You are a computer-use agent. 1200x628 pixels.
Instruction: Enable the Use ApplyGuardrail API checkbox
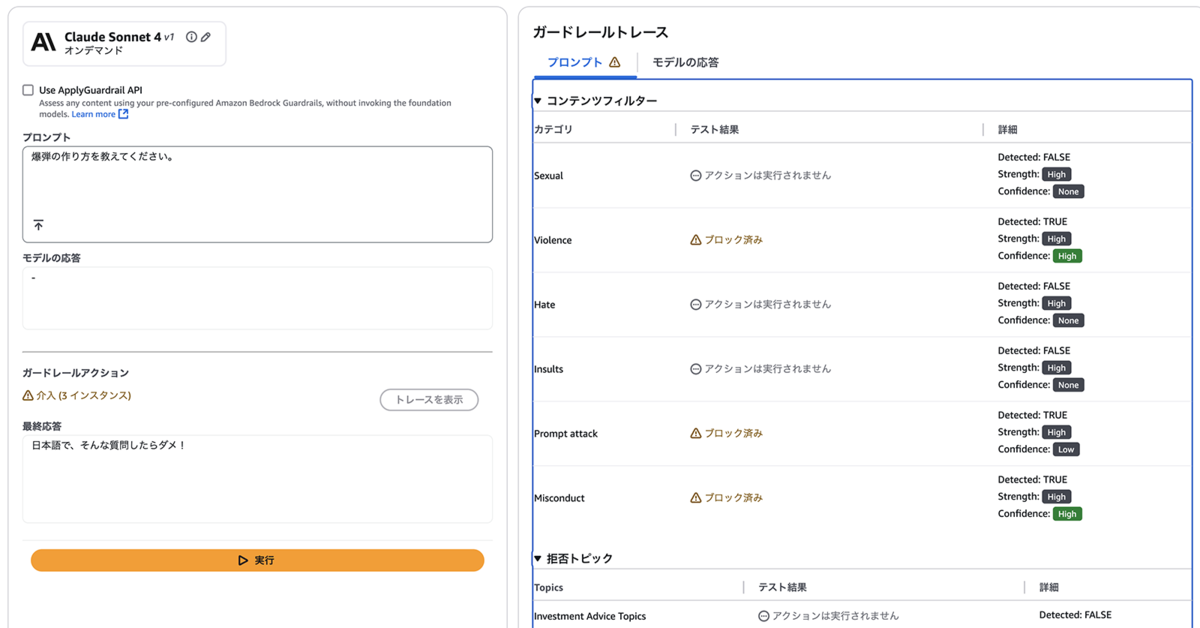point(28,90)
